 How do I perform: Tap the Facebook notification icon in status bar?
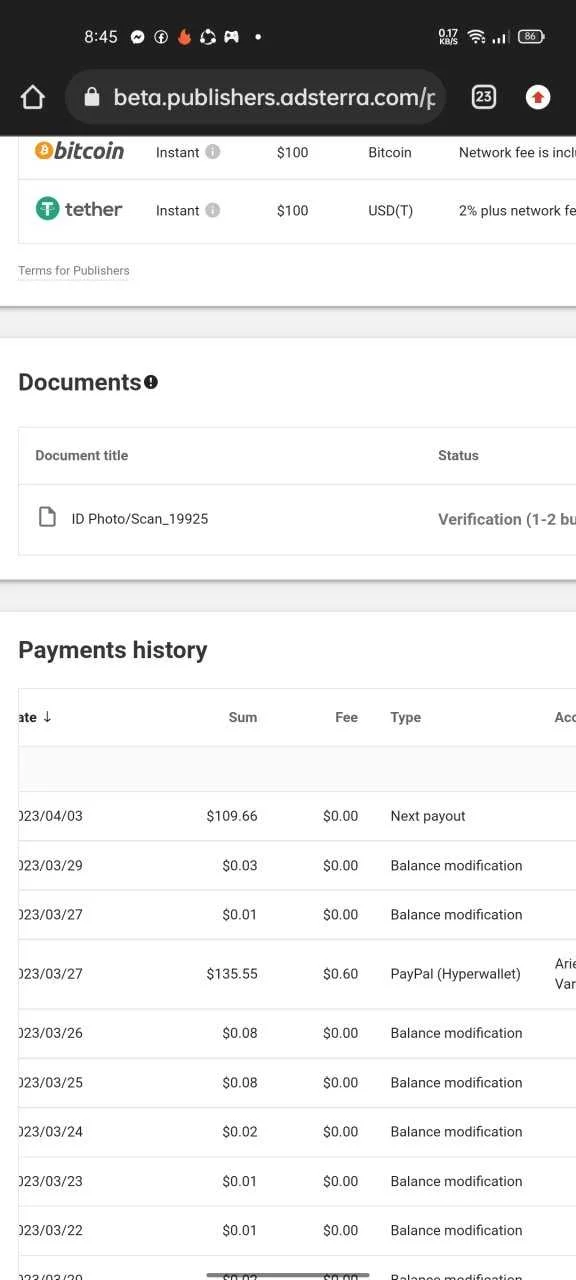161,37
